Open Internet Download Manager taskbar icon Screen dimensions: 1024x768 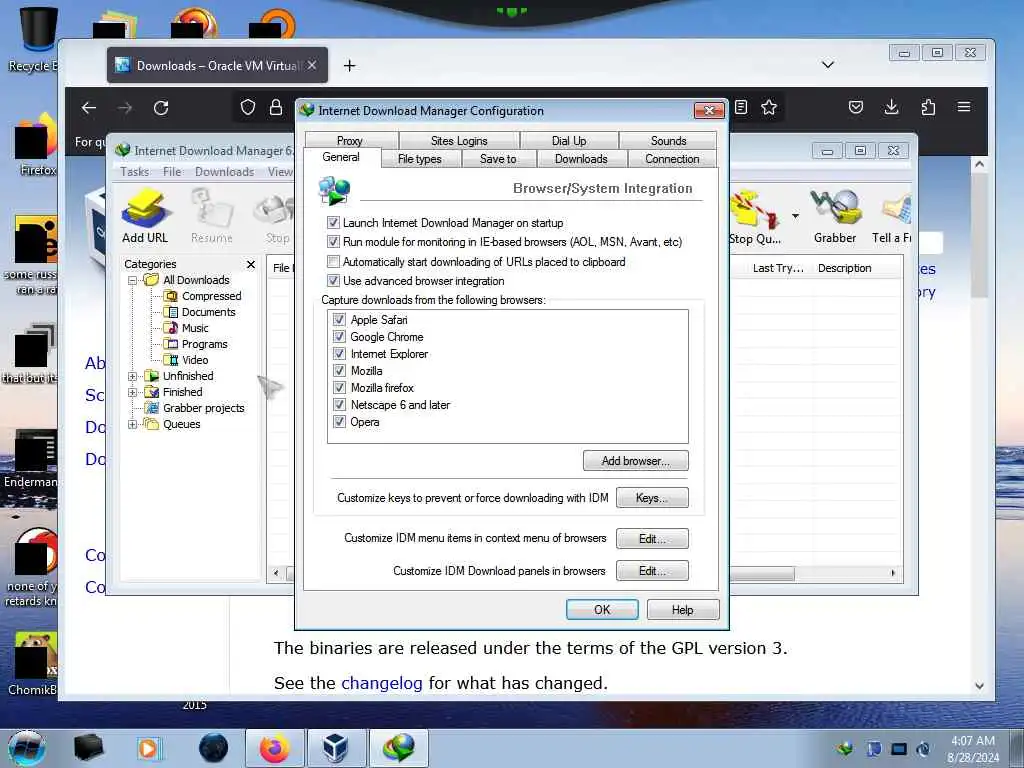pyautogui.click(x=399, y=748)
